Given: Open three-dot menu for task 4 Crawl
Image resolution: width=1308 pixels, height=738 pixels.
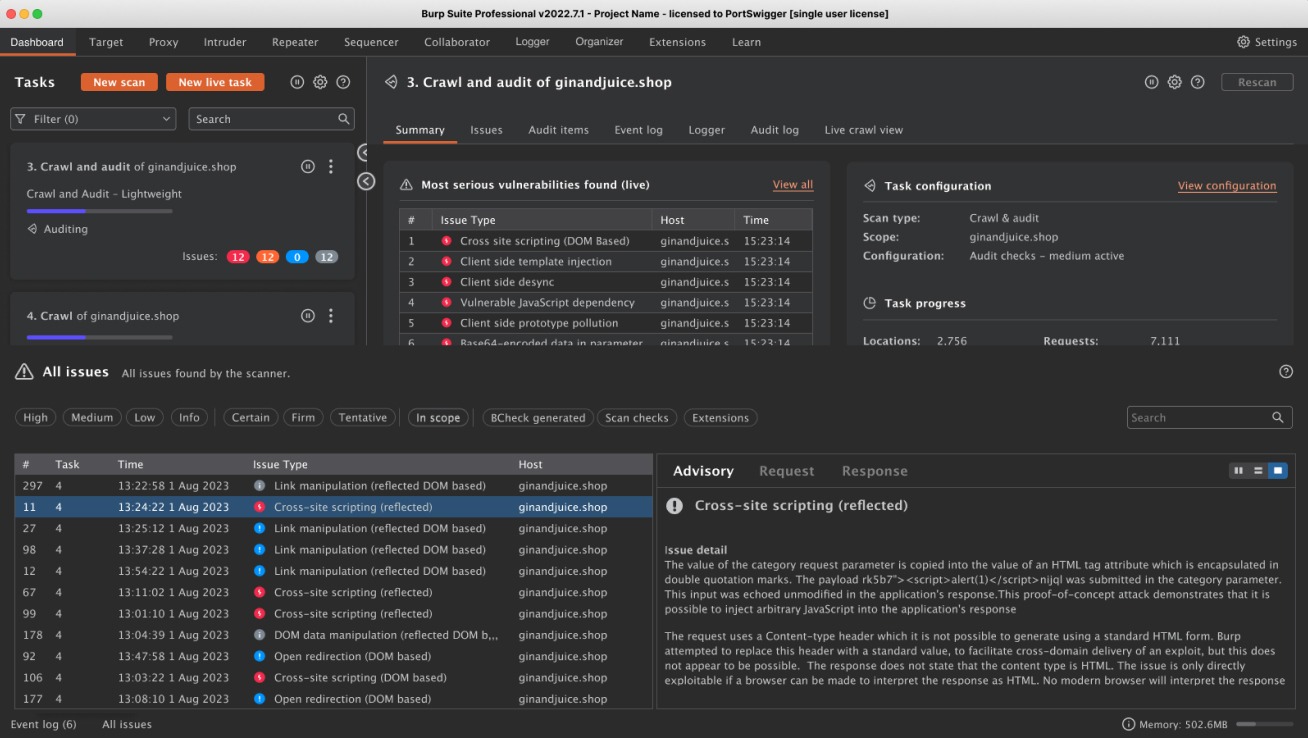Looking at the screenshot, I should (x=331, y=316).
